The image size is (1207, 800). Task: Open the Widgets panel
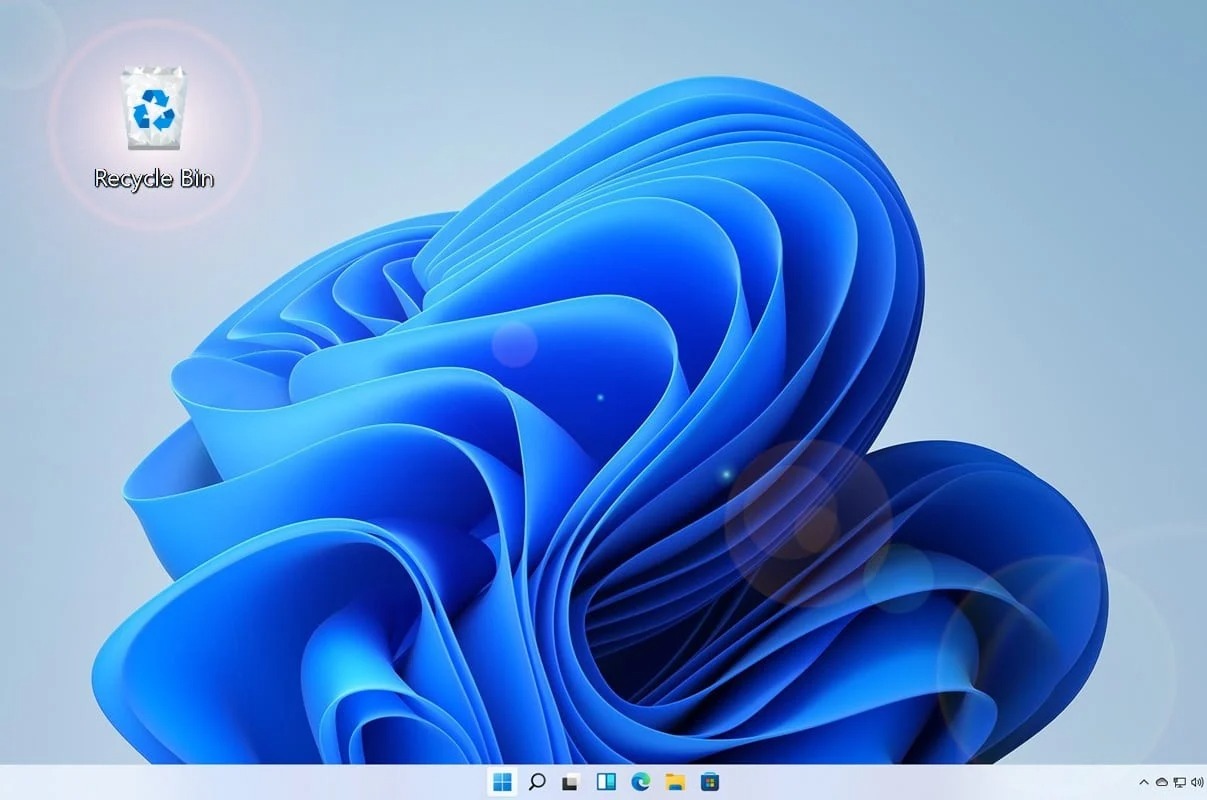(x=605, y=781)
